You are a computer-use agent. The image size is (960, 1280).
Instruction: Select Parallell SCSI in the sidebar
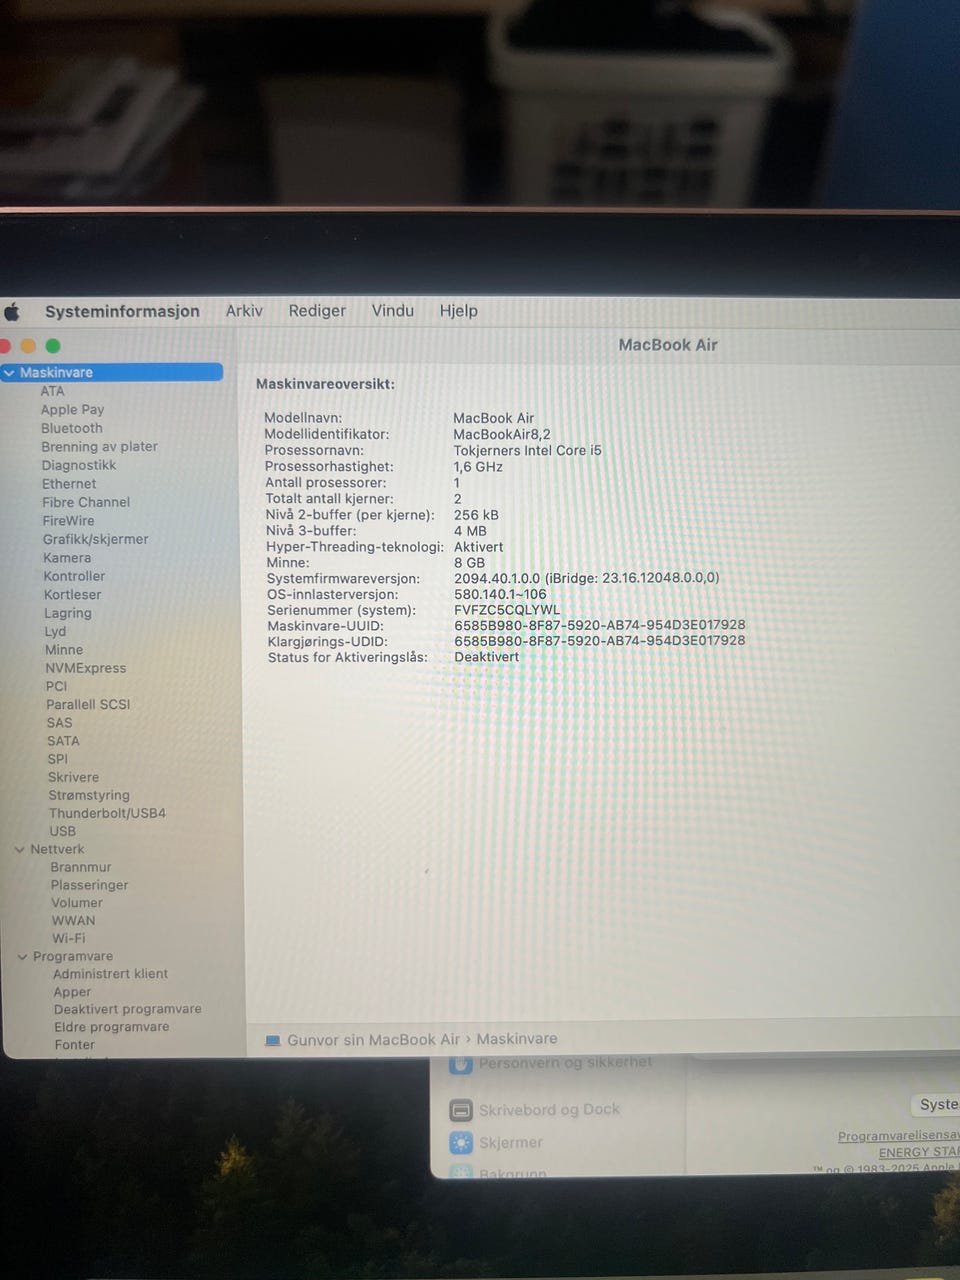(88, 704)
